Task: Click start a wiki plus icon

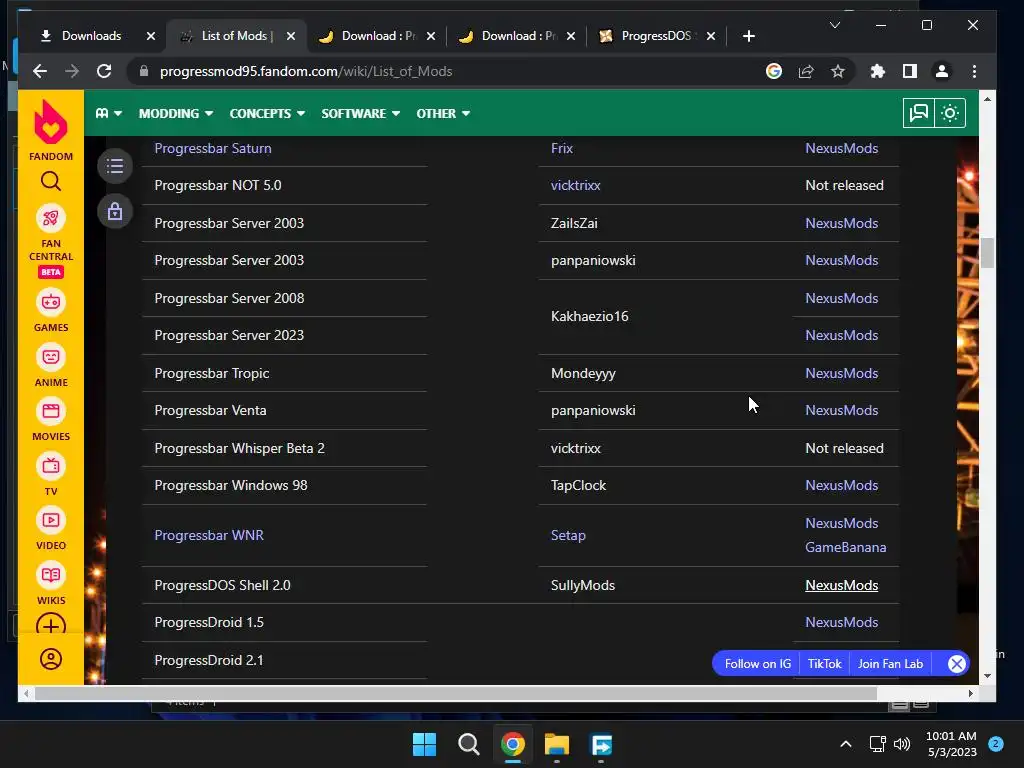Action: [x=50, y=626]
